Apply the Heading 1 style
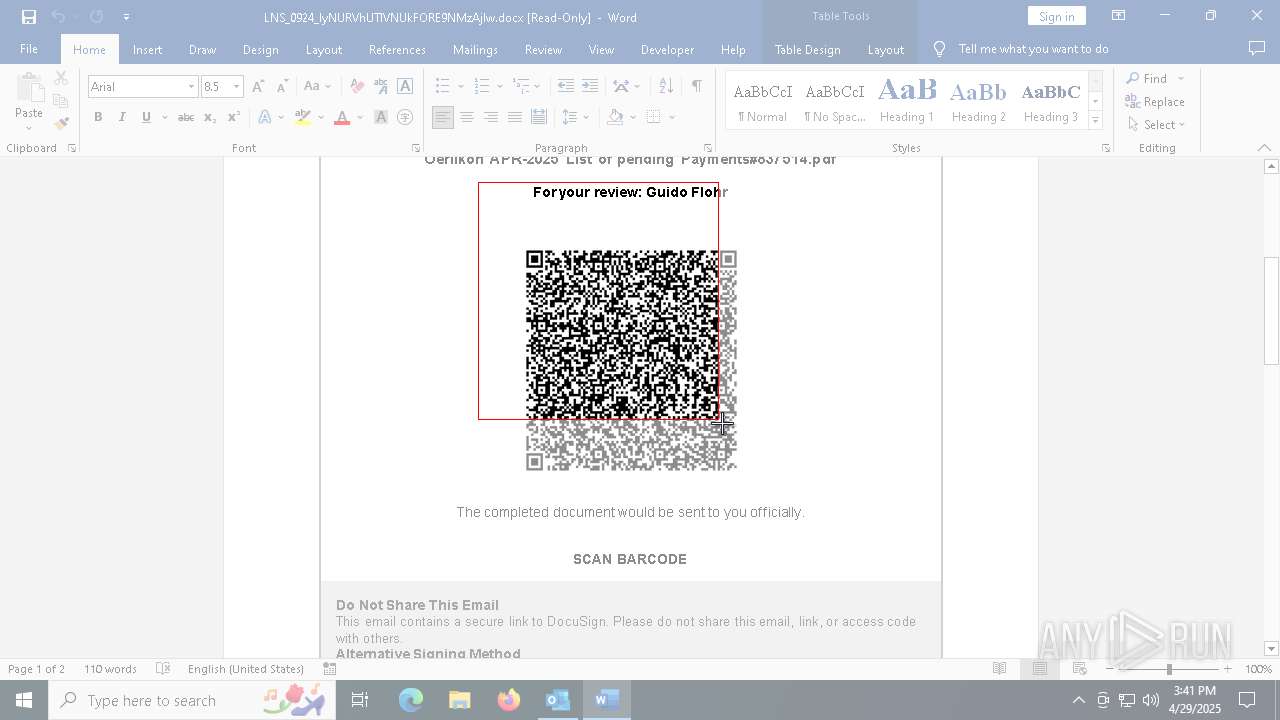The height and width of the screenshot is (720, 1280). pos(907,100)
